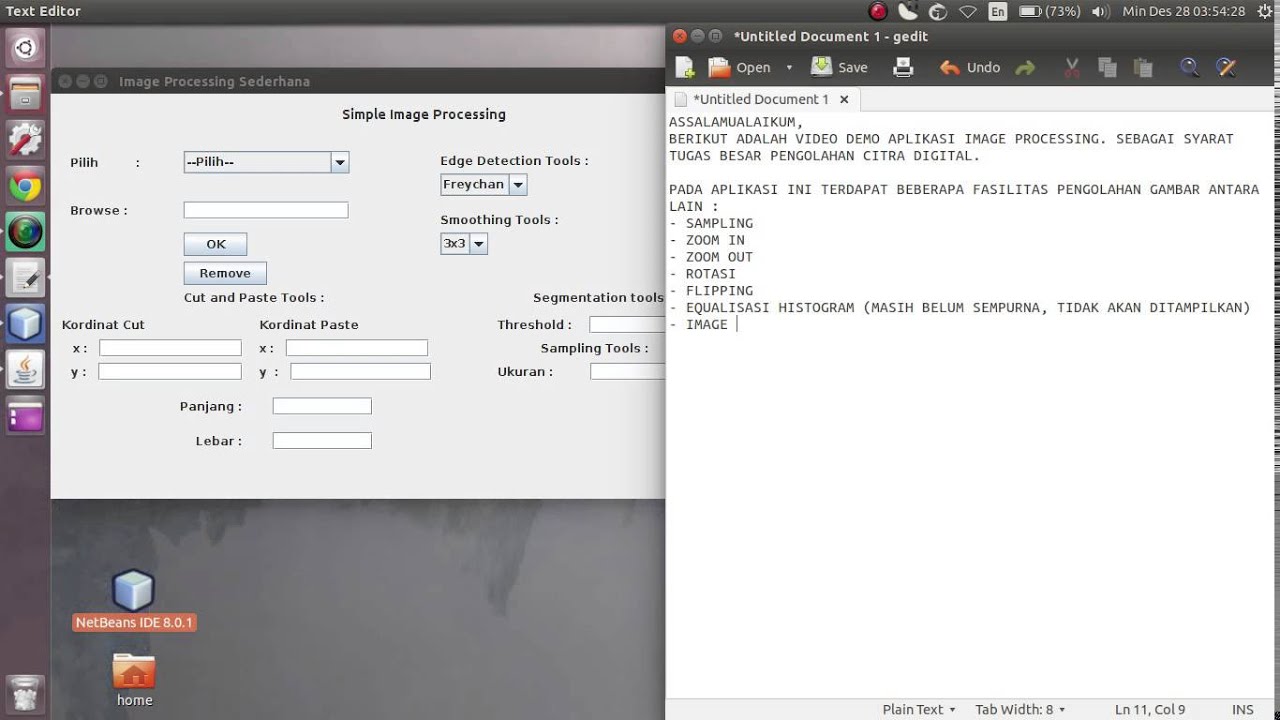Open the Plain Text language selector

[919, 709]
